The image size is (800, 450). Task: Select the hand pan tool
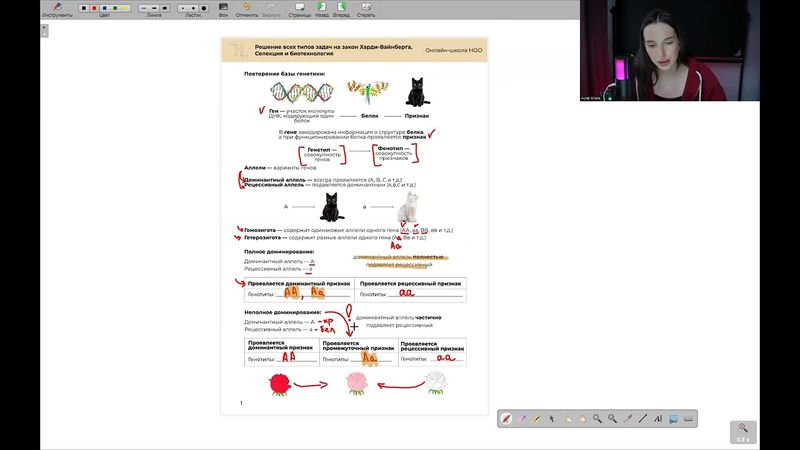(567, 418)
